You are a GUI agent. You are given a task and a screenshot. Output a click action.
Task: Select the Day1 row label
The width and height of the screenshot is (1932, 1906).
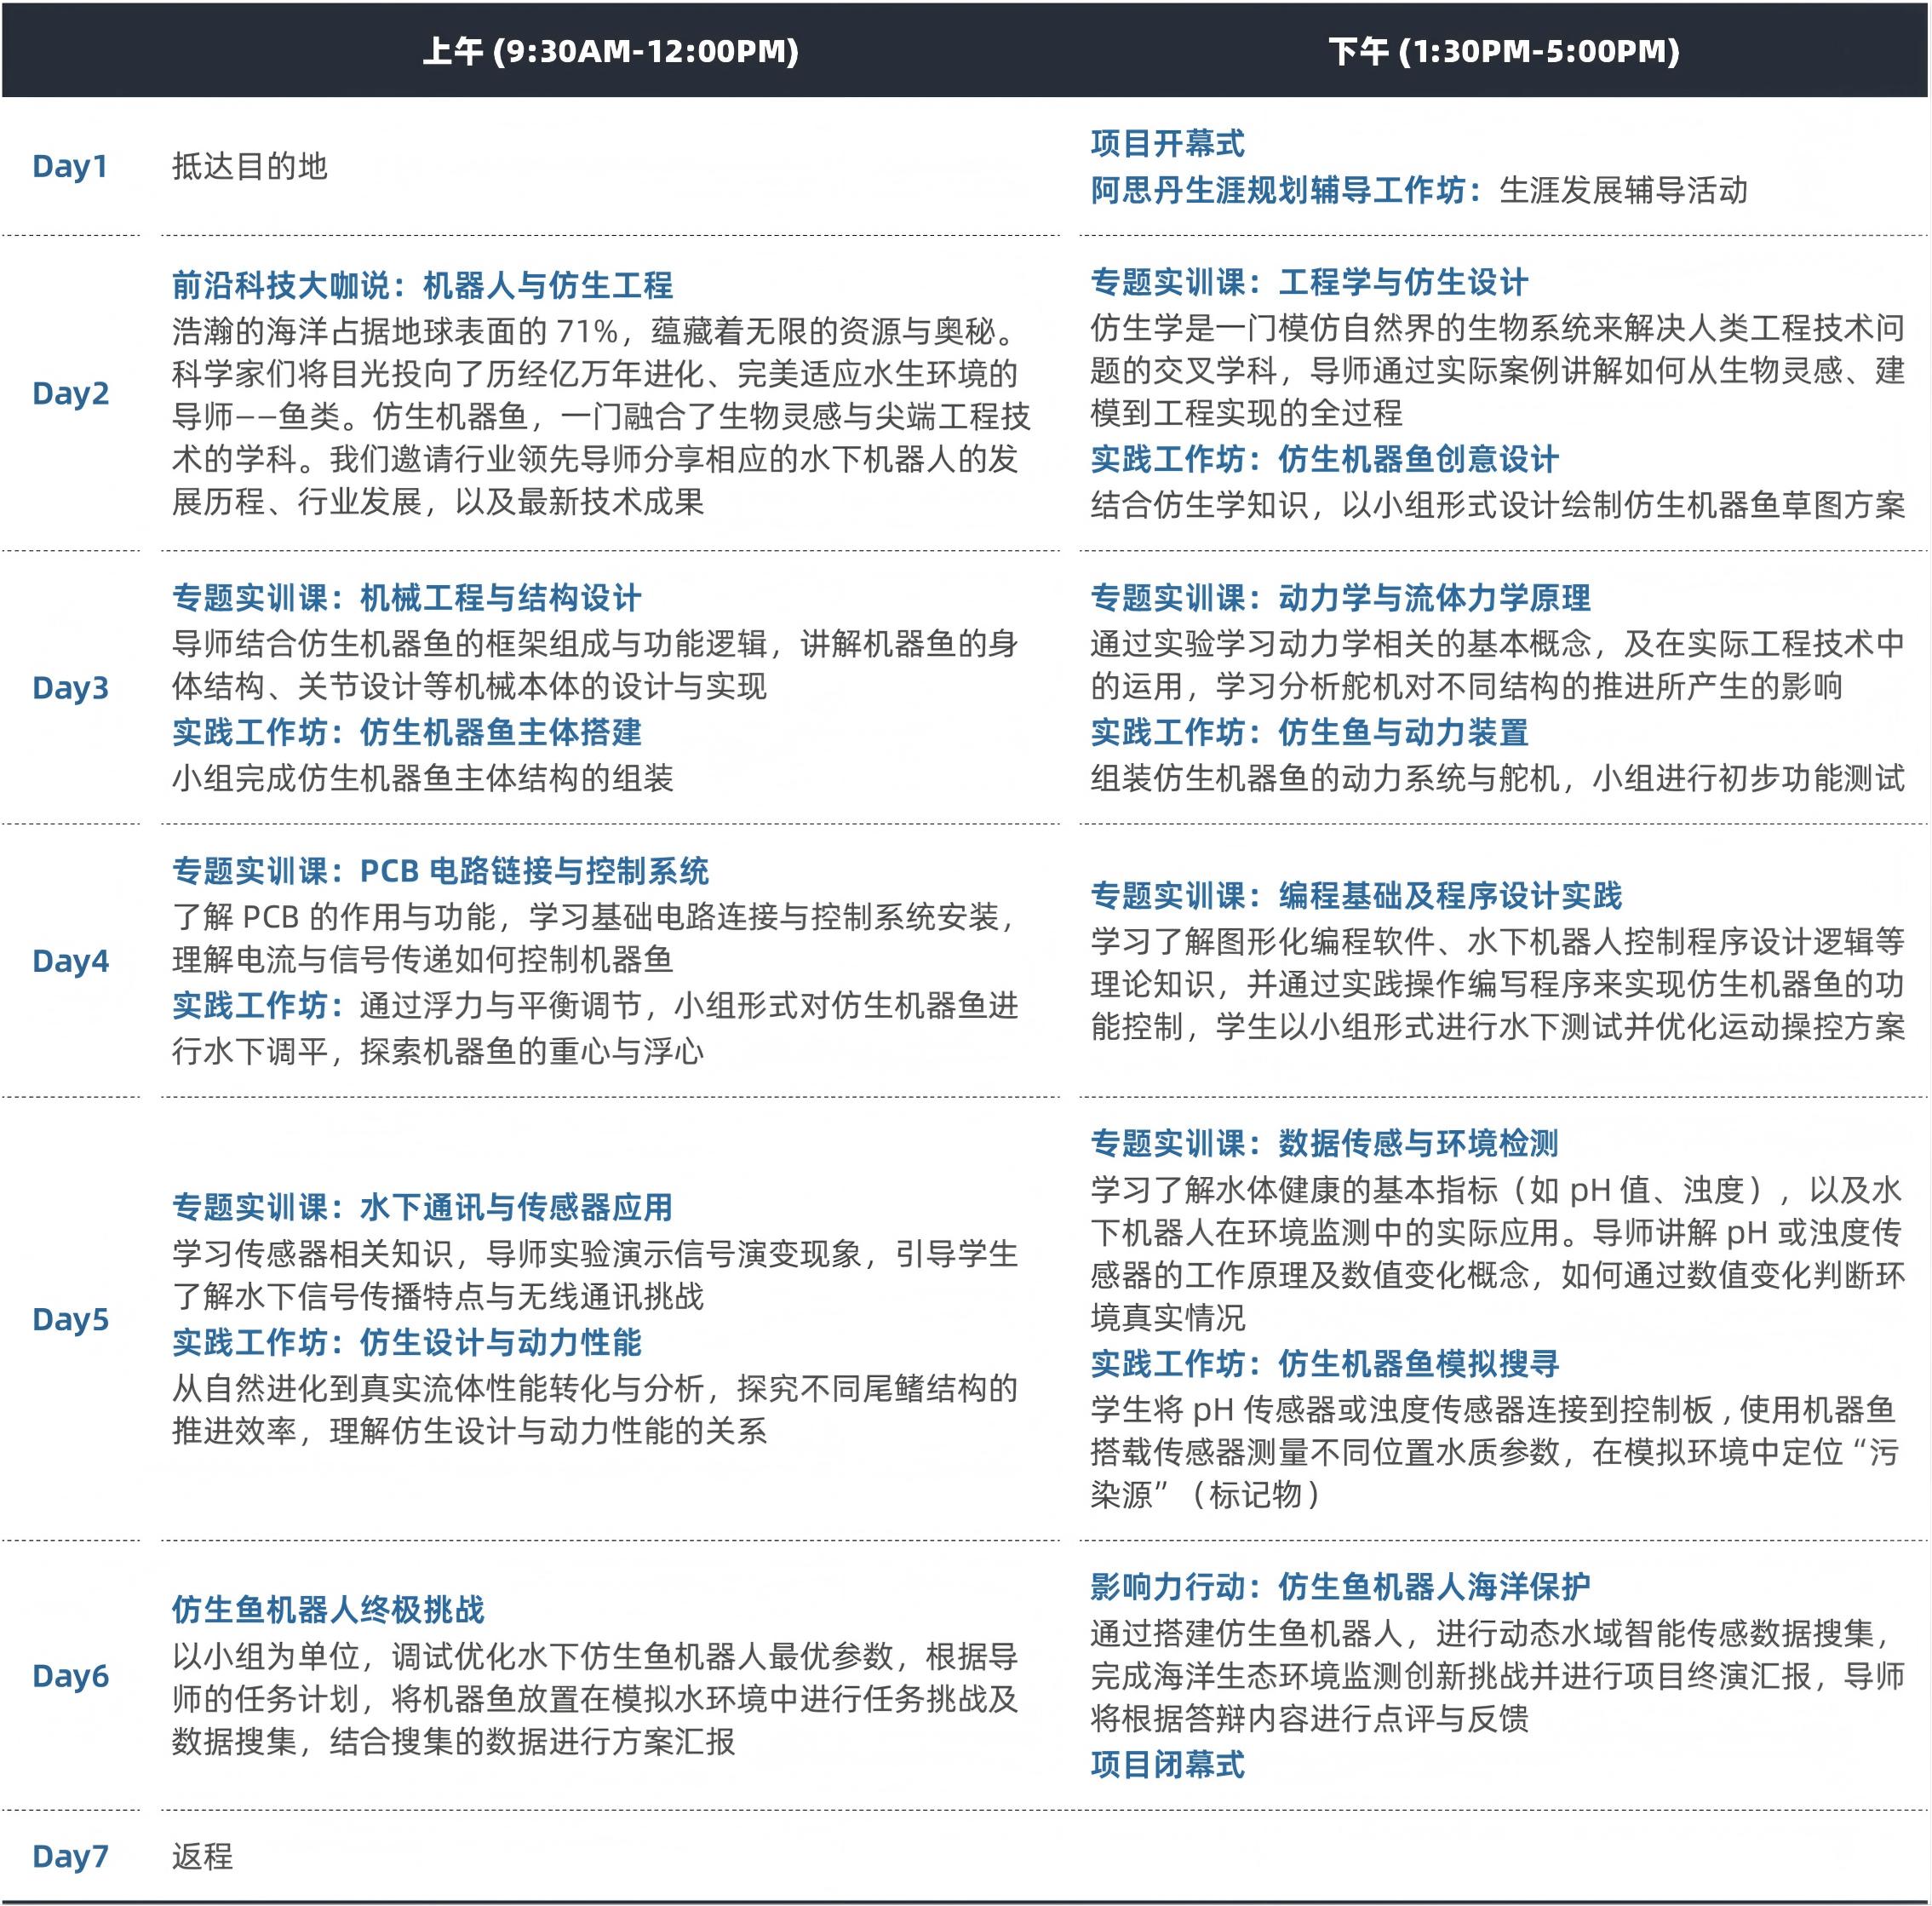pyautogui.click(x=70, y=167)
